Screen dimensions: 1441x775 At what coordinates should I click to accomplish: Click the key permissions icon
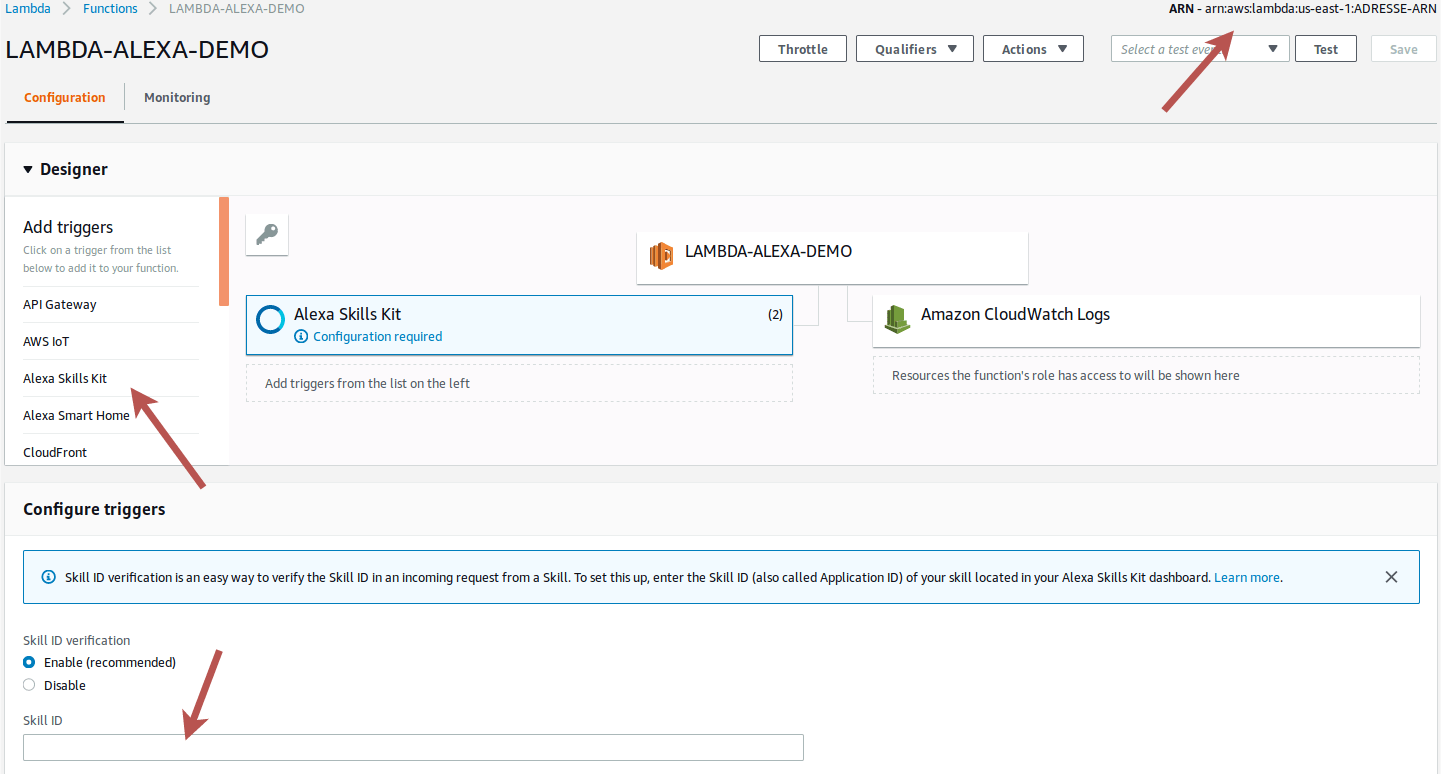pos(267,234)
